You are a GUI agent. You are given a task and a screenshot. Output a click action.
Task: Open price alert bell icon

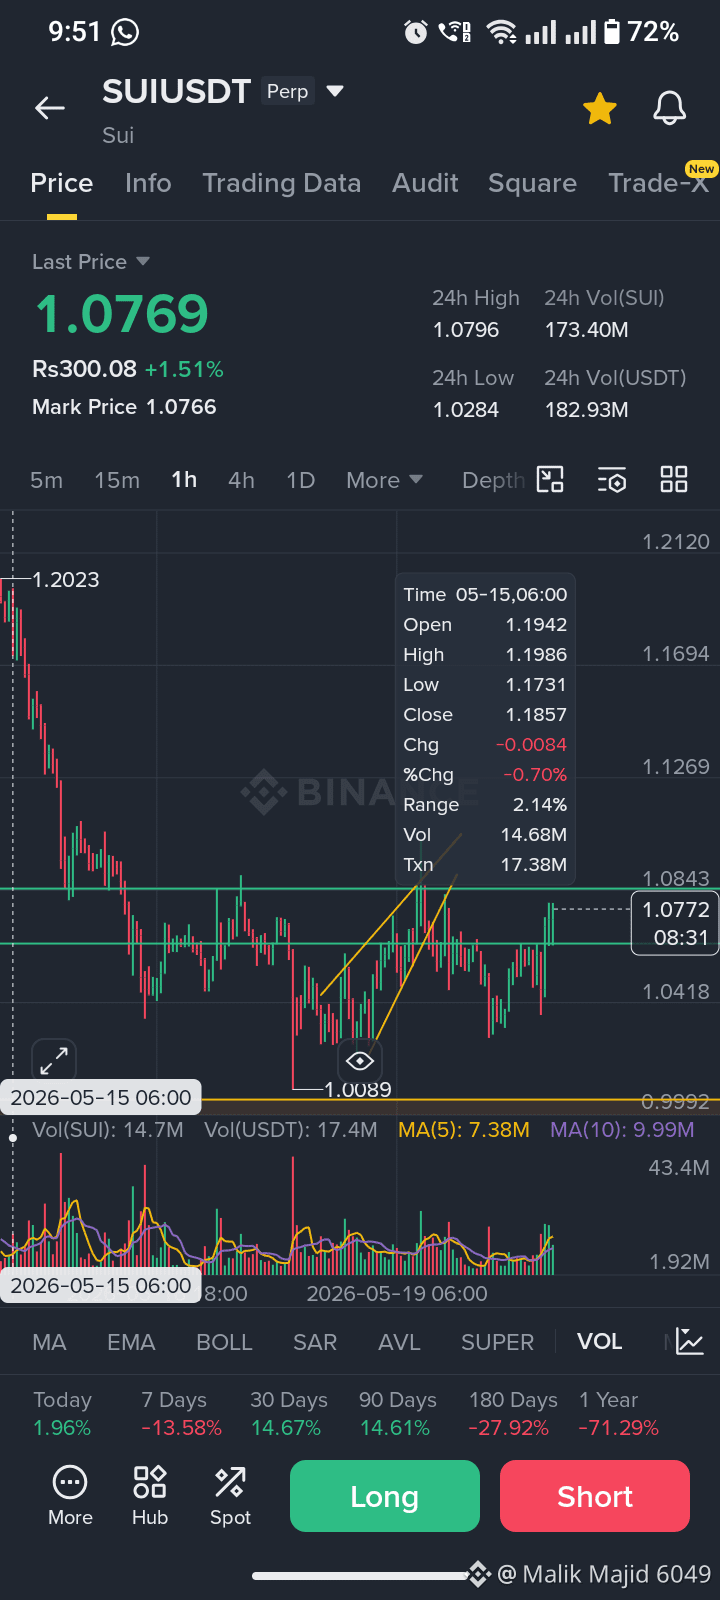click(x=669, y=108)
